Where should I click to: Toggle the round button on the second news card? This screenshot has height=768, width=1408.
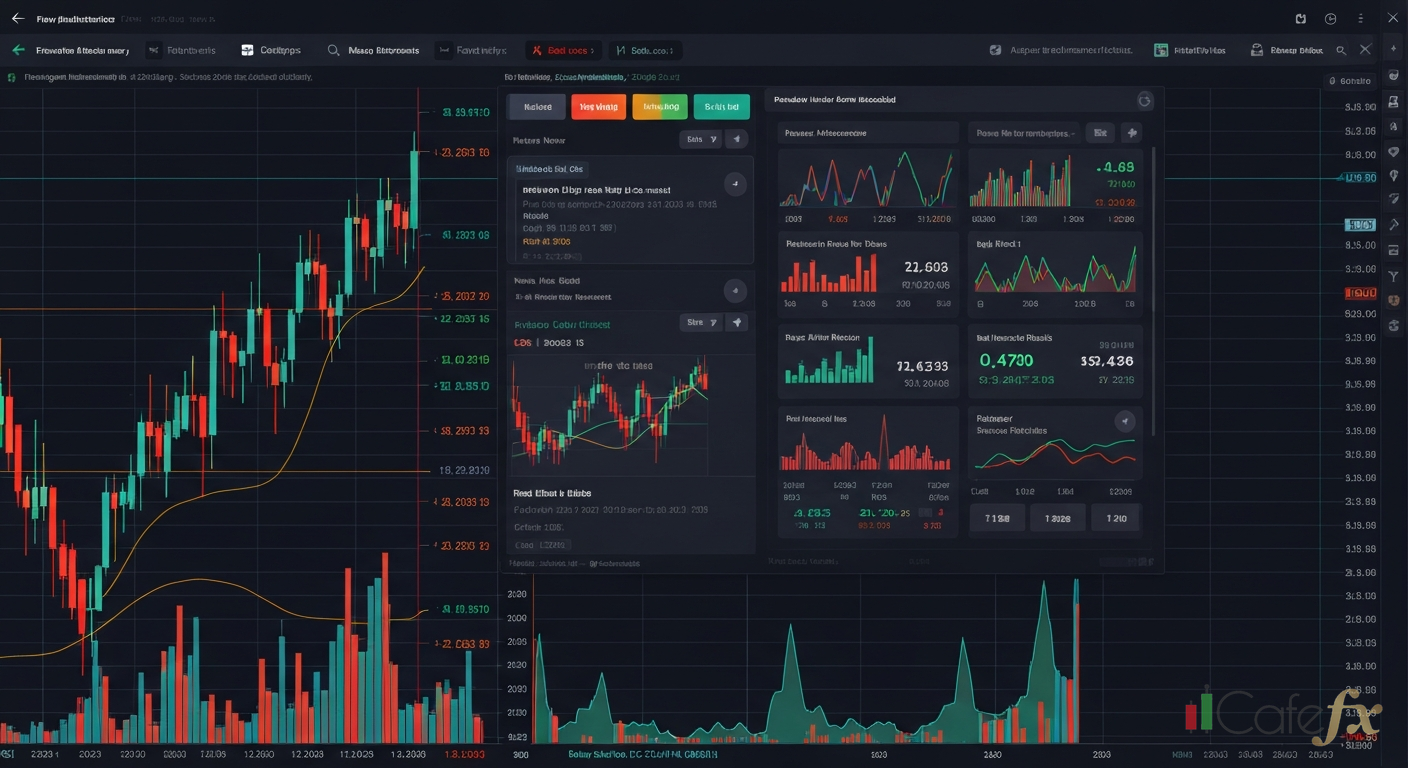tap(735, 291)
